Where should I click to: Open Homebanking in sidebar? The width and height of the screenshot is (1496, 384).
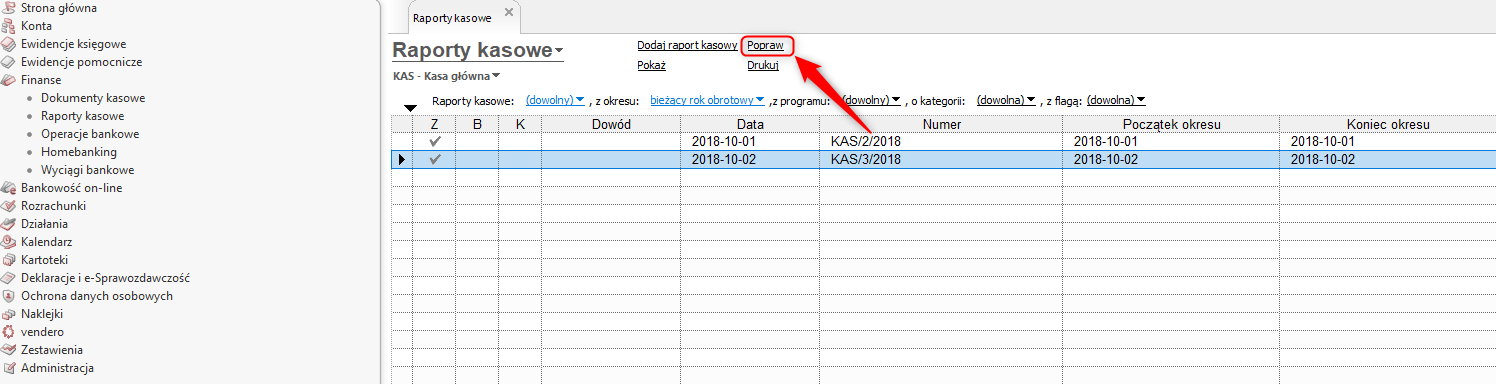click(x=79, y=152)
